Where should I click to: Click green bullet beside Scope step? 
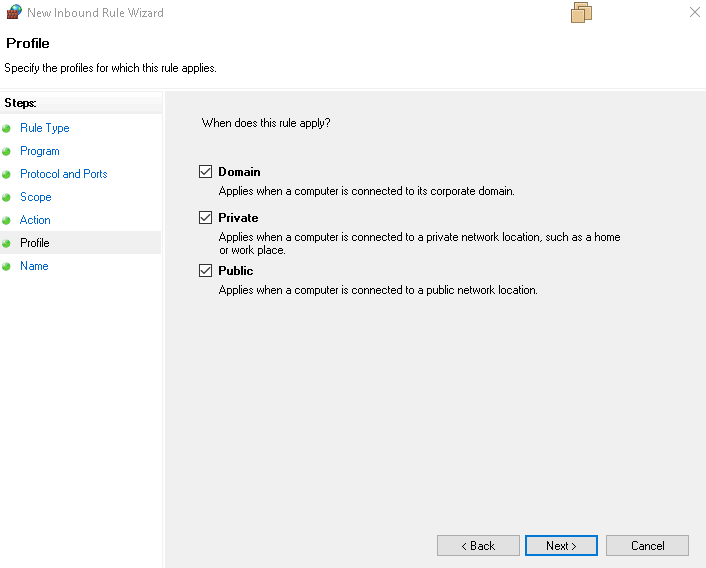pos(6,198)
